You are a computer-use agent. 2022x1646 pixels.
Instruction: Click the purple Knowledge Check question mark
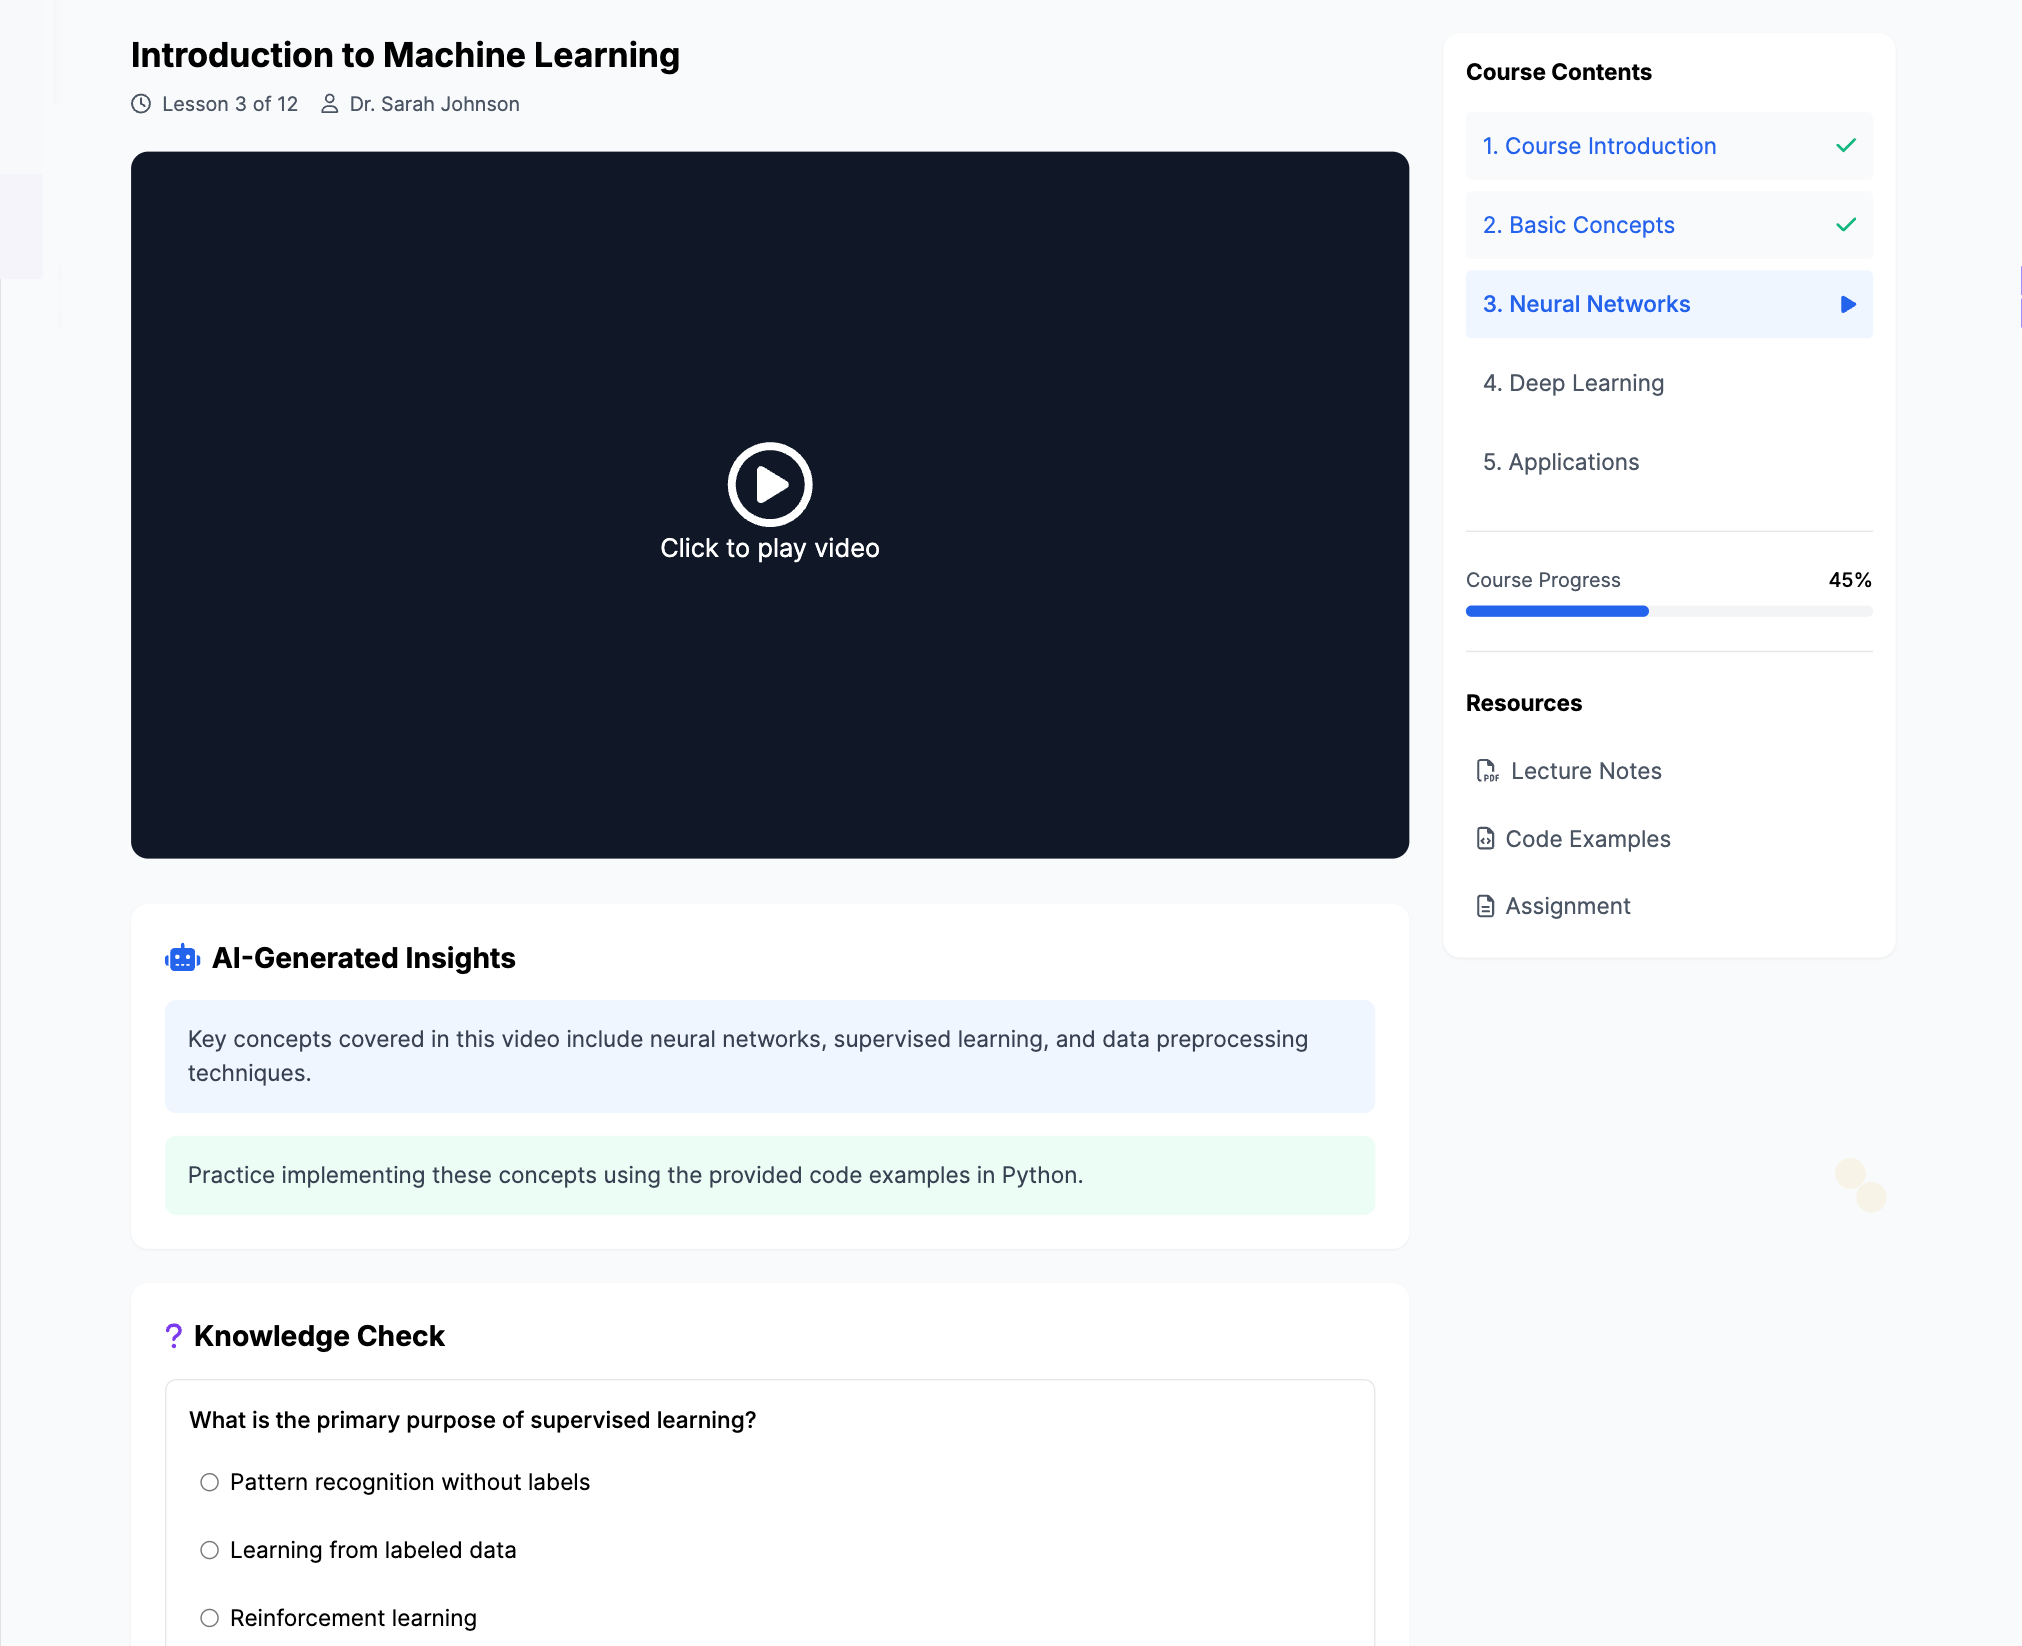coord(174,1336)
